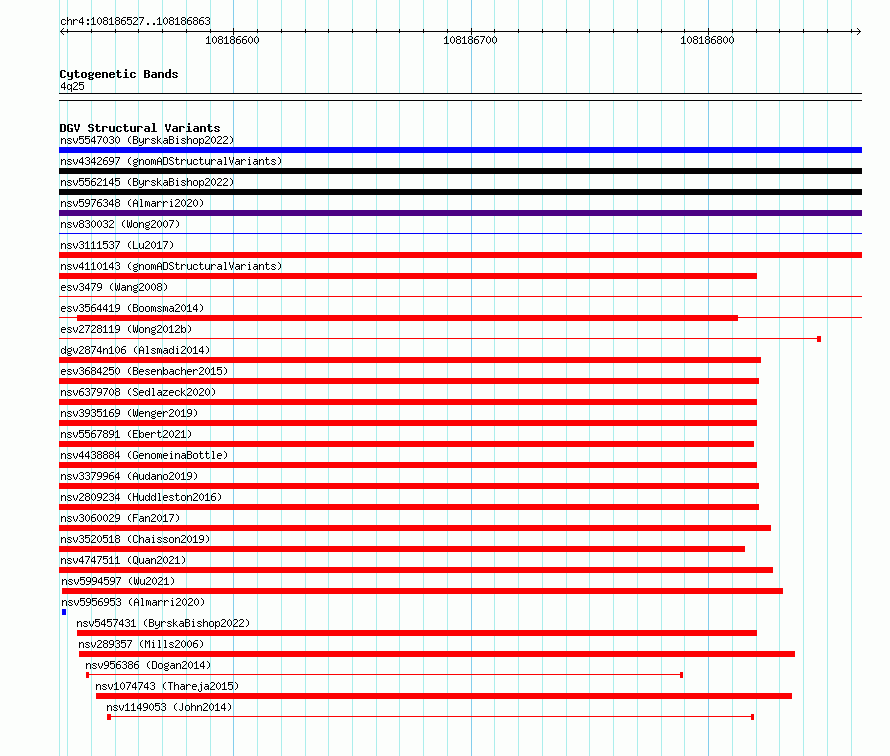Click the DGV Structural Variants track title
This screenshot has height=756, width=890.
tap(140, 128)
